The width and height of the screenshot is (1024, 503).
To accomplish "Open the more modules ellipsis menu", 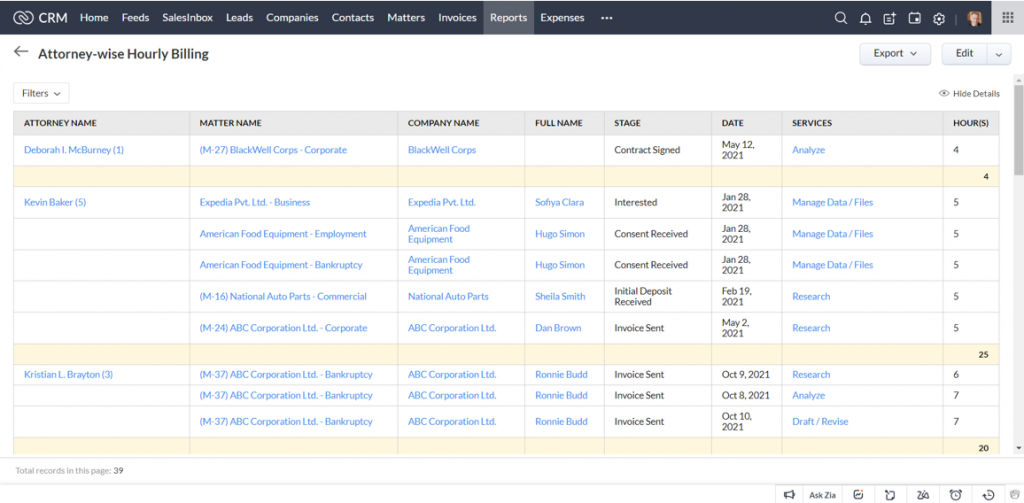I will pos(606,18).
